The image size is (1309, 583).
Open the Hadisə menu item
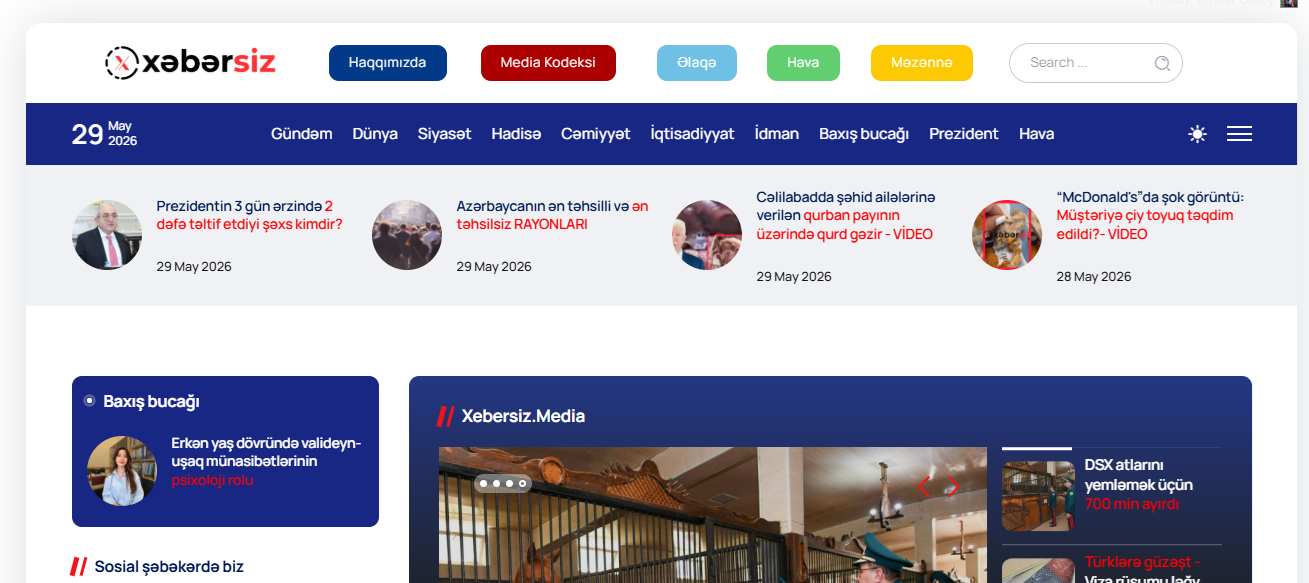tap(516, 134)
